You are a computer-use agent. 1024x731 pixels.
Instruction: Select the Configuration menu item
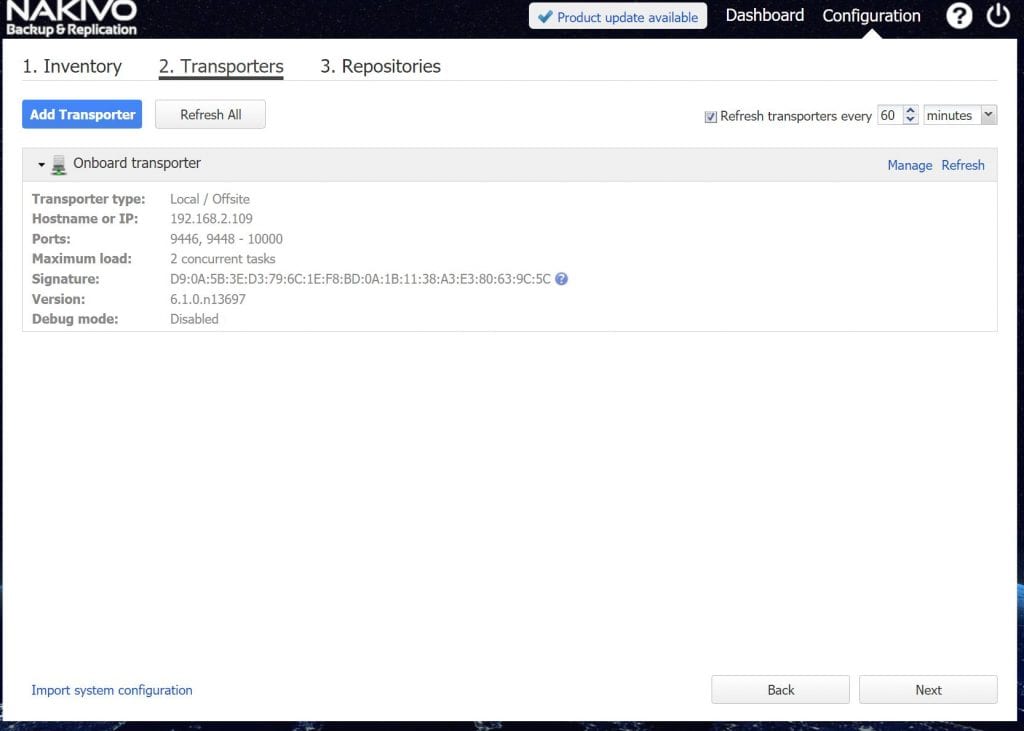871,16
